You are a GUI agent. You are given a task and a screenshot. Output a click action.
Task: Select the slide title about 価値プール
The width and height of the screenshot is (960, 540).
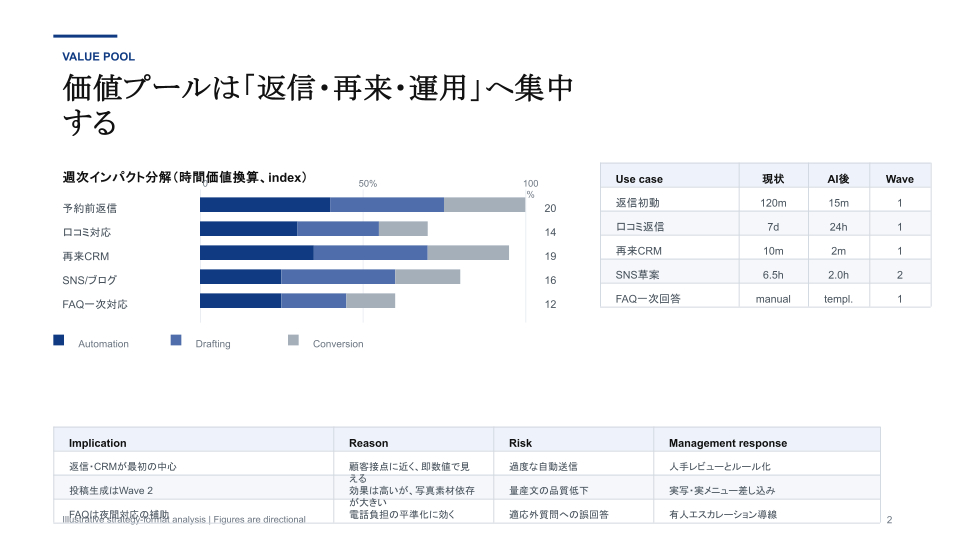(318, 105)
